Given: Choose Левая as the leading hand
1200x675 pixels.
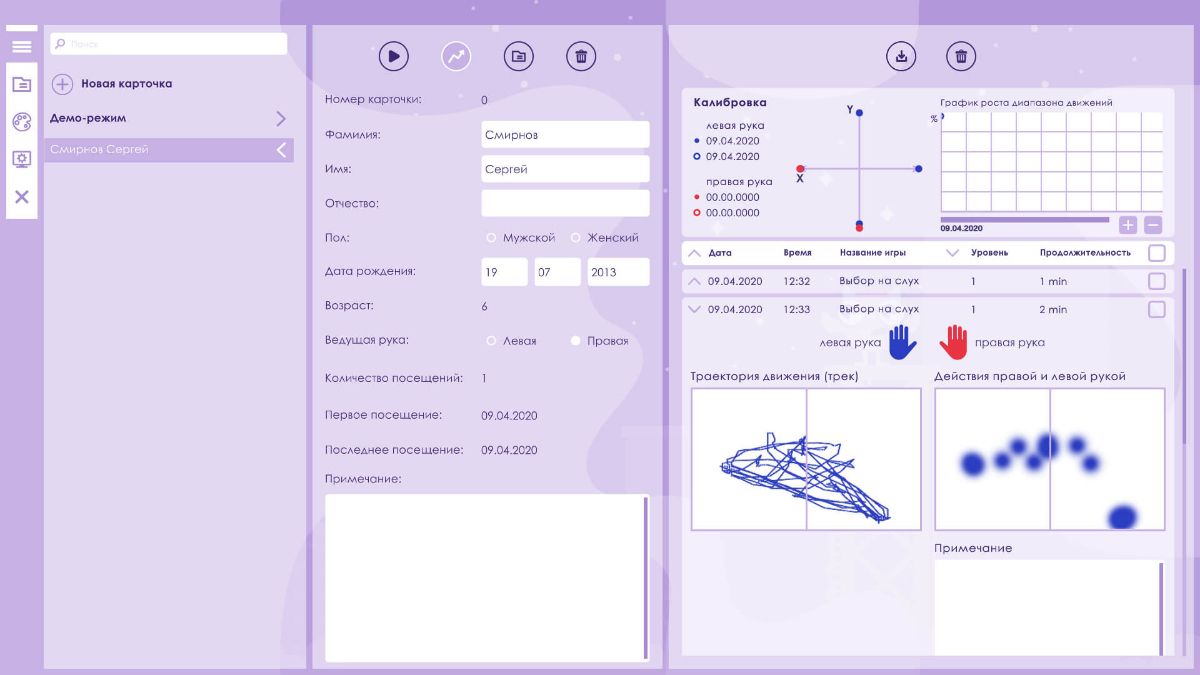Looking at the screenshot, I should coord(491,341).
